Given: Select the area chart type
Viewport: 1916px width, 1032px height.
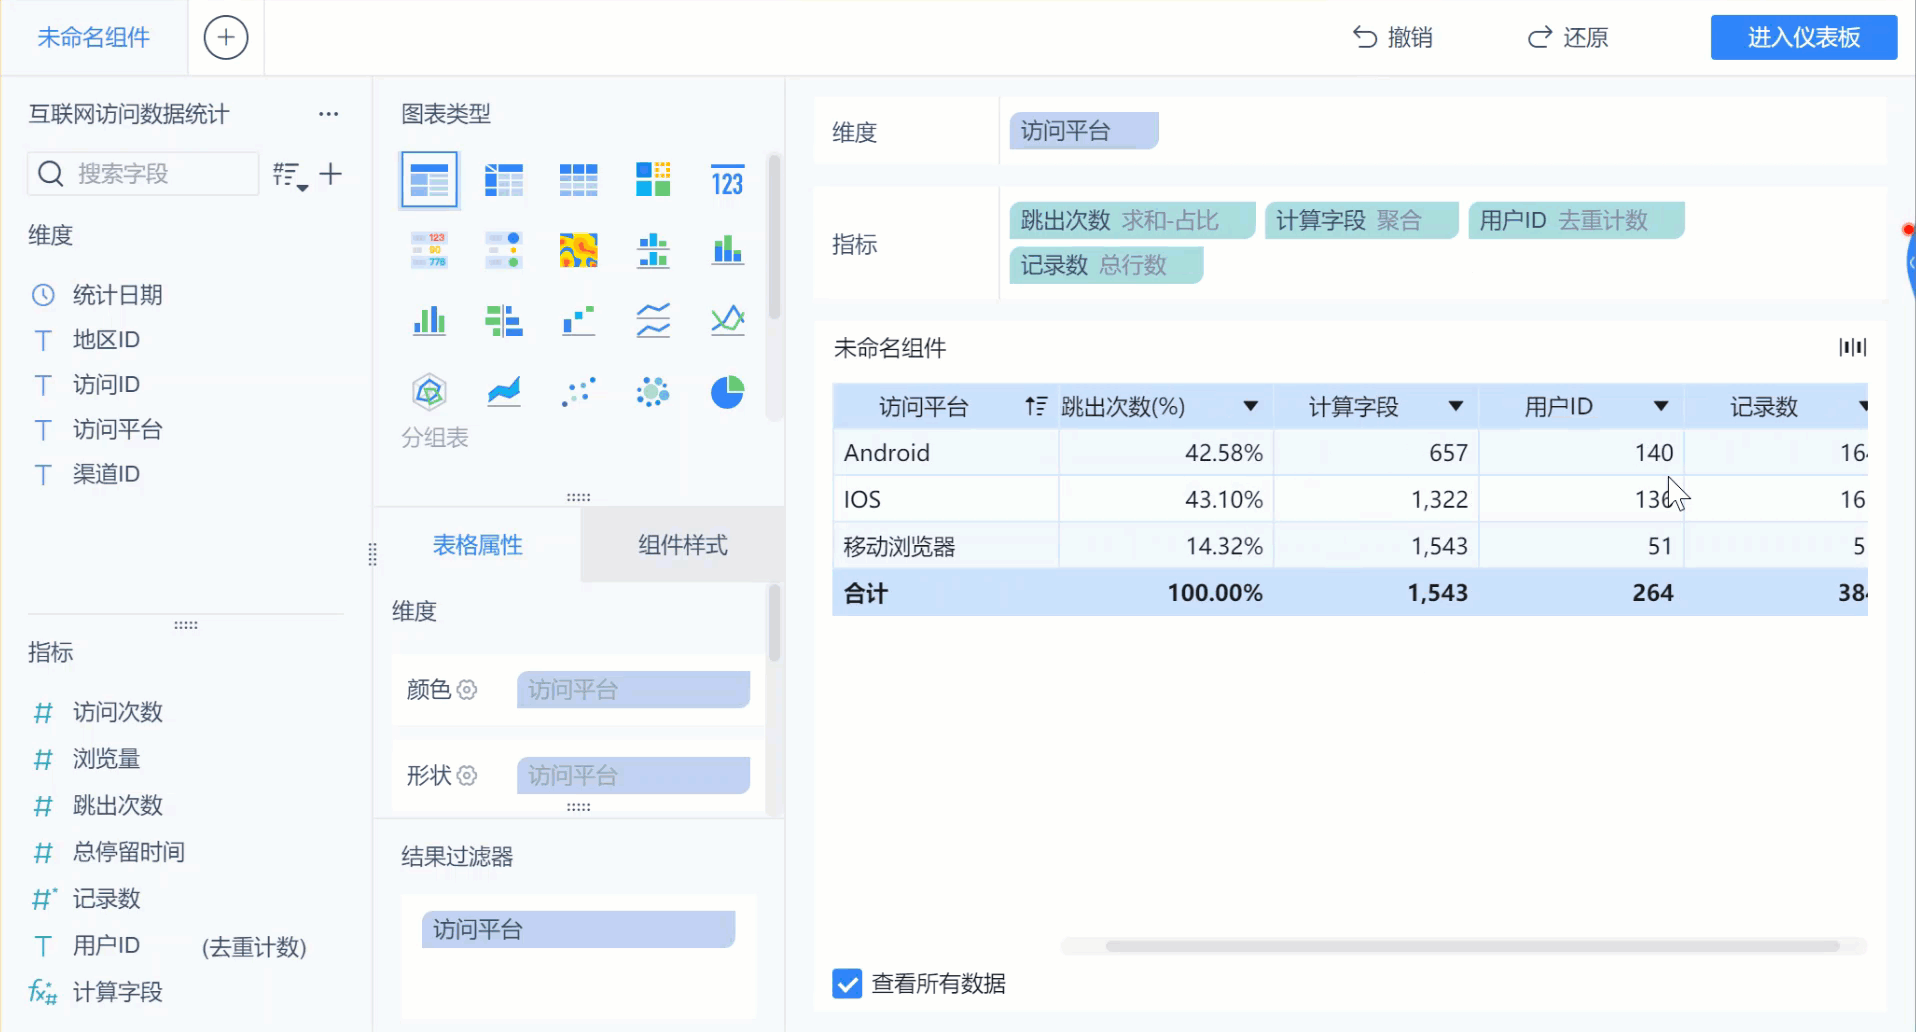Looking at the screenshot, I should (x=504, y=392).
